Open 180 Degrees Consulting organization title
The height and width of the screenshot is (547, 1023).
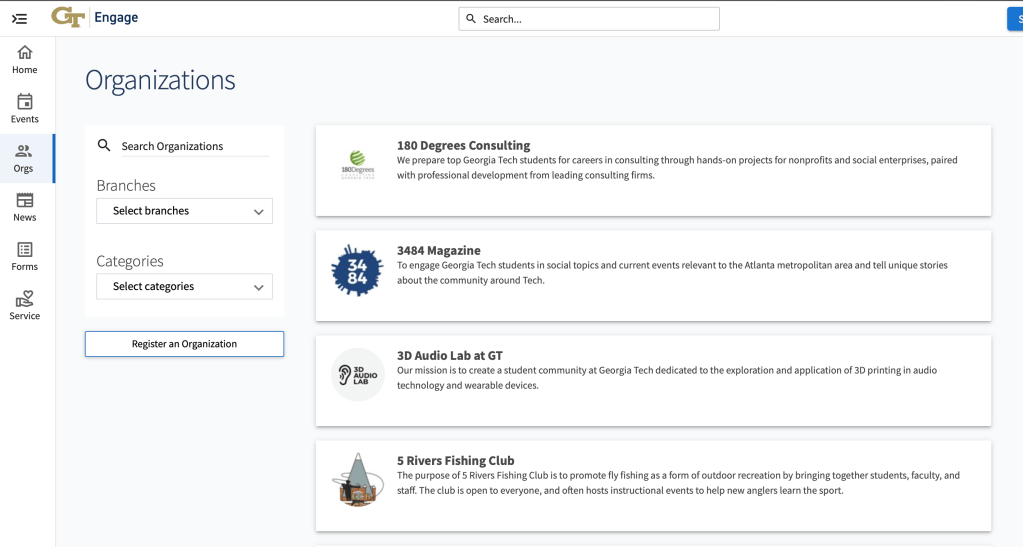(463, 145)
